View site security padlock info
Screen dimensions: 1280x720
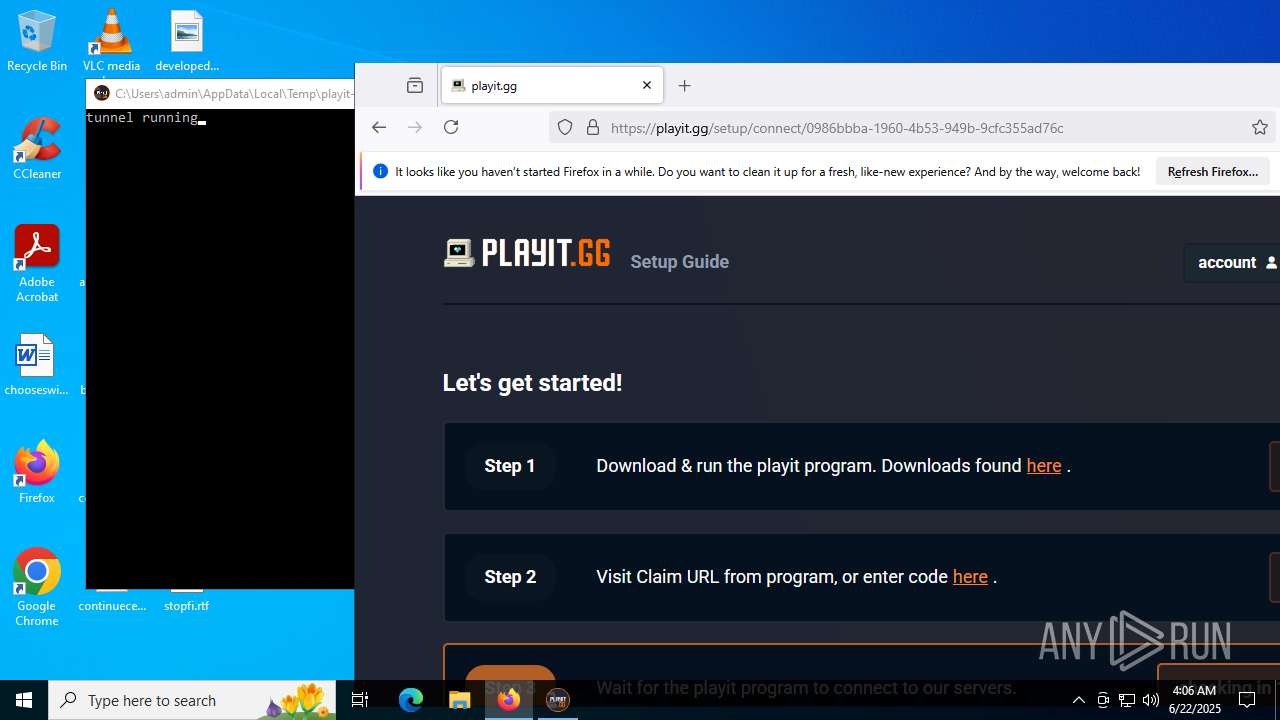593,127
